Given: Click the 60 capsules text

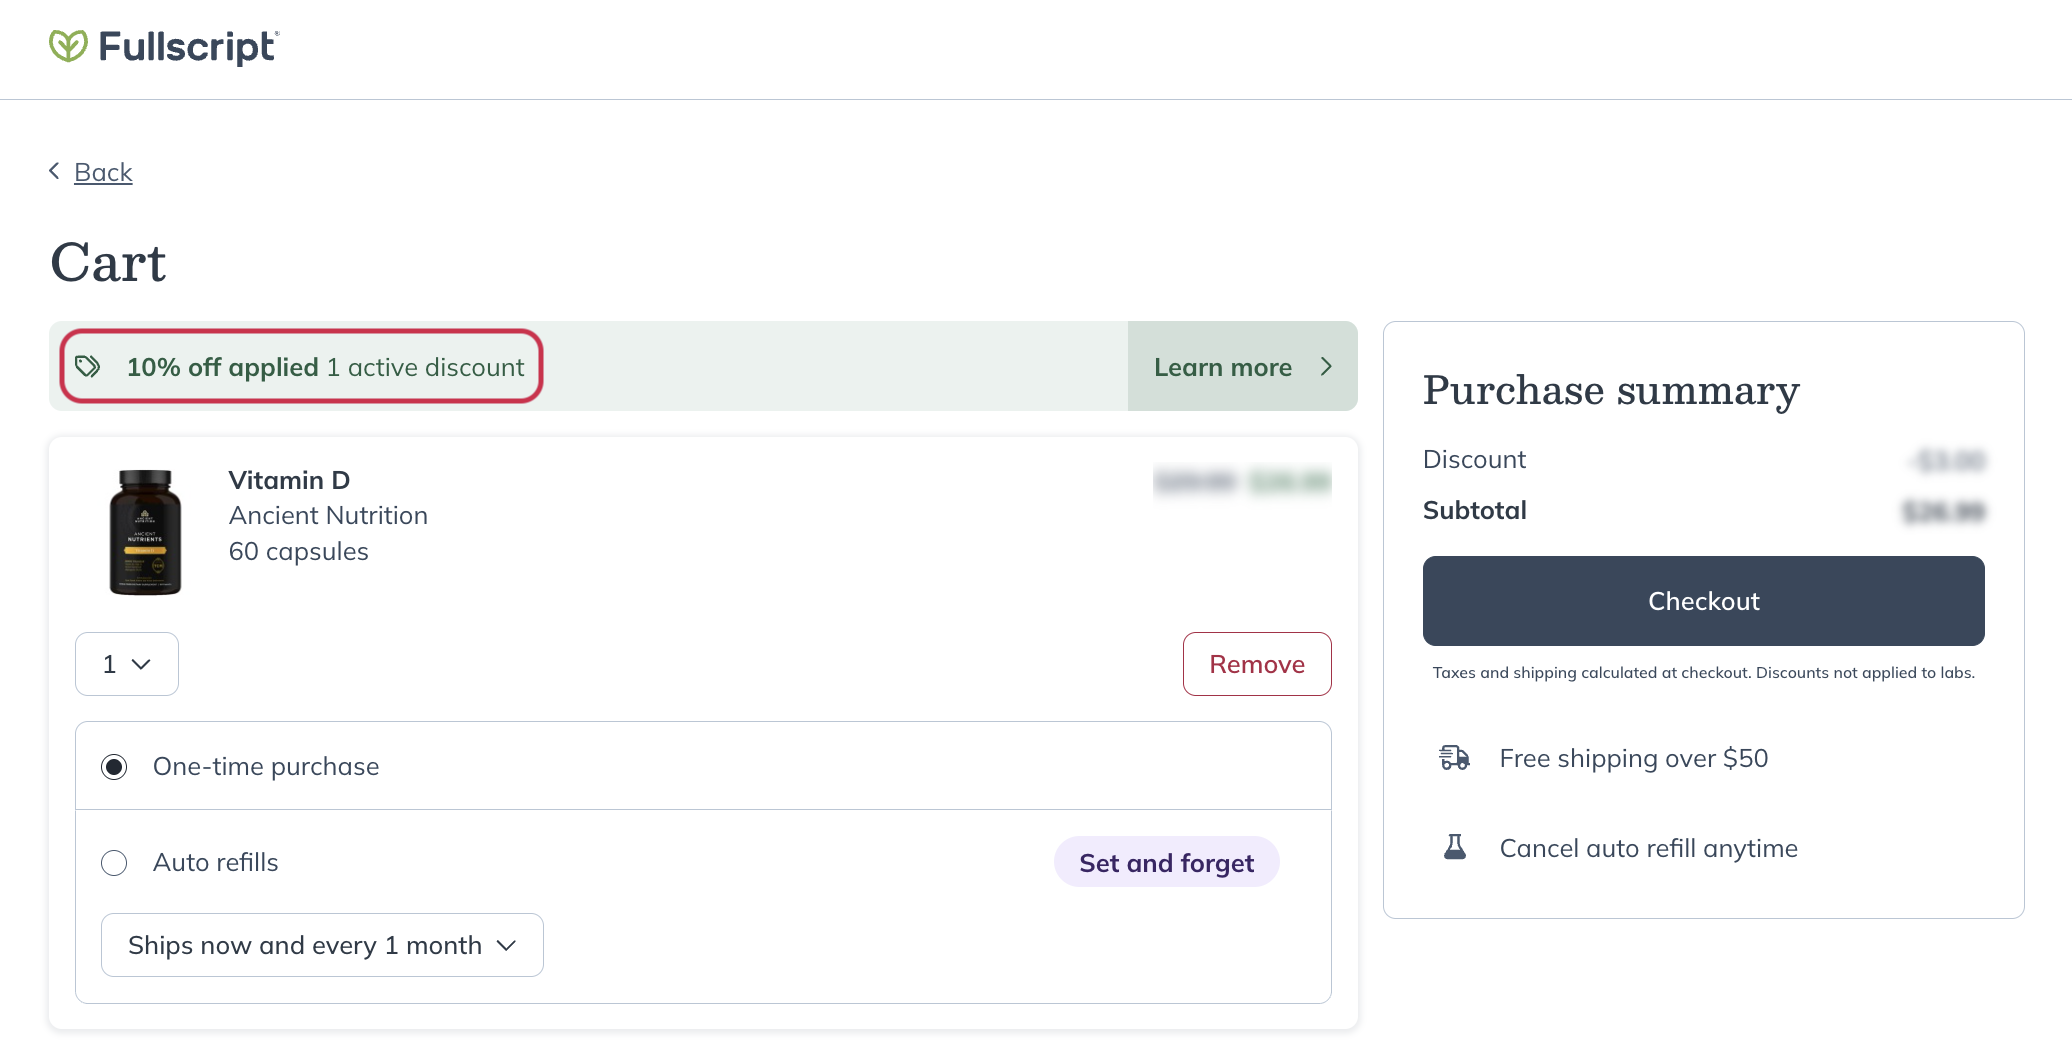Looking at the screenshot, I should tap(298, 552).
